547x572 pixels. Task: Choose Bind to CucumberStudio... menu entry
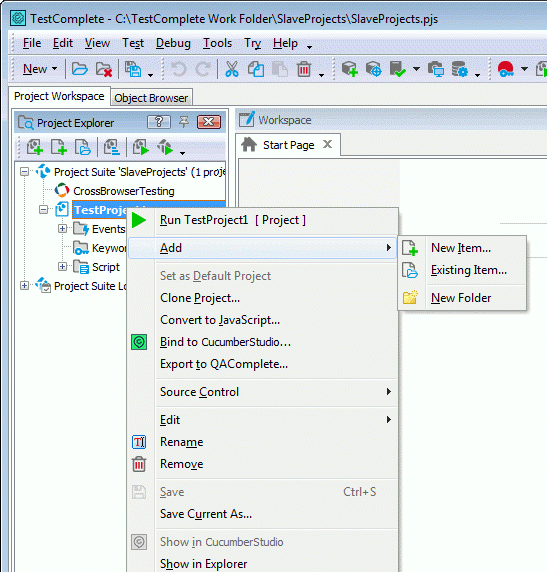click(263, 342)
